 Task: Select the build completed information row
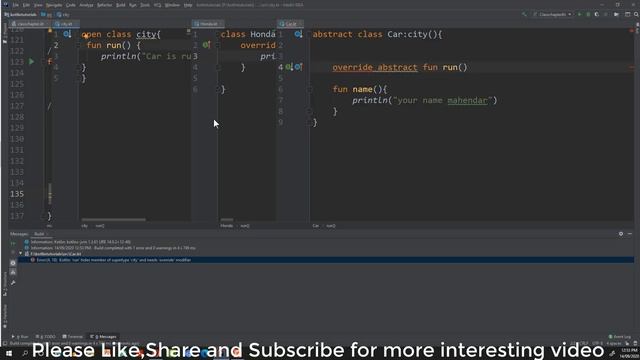click(113, 248)
